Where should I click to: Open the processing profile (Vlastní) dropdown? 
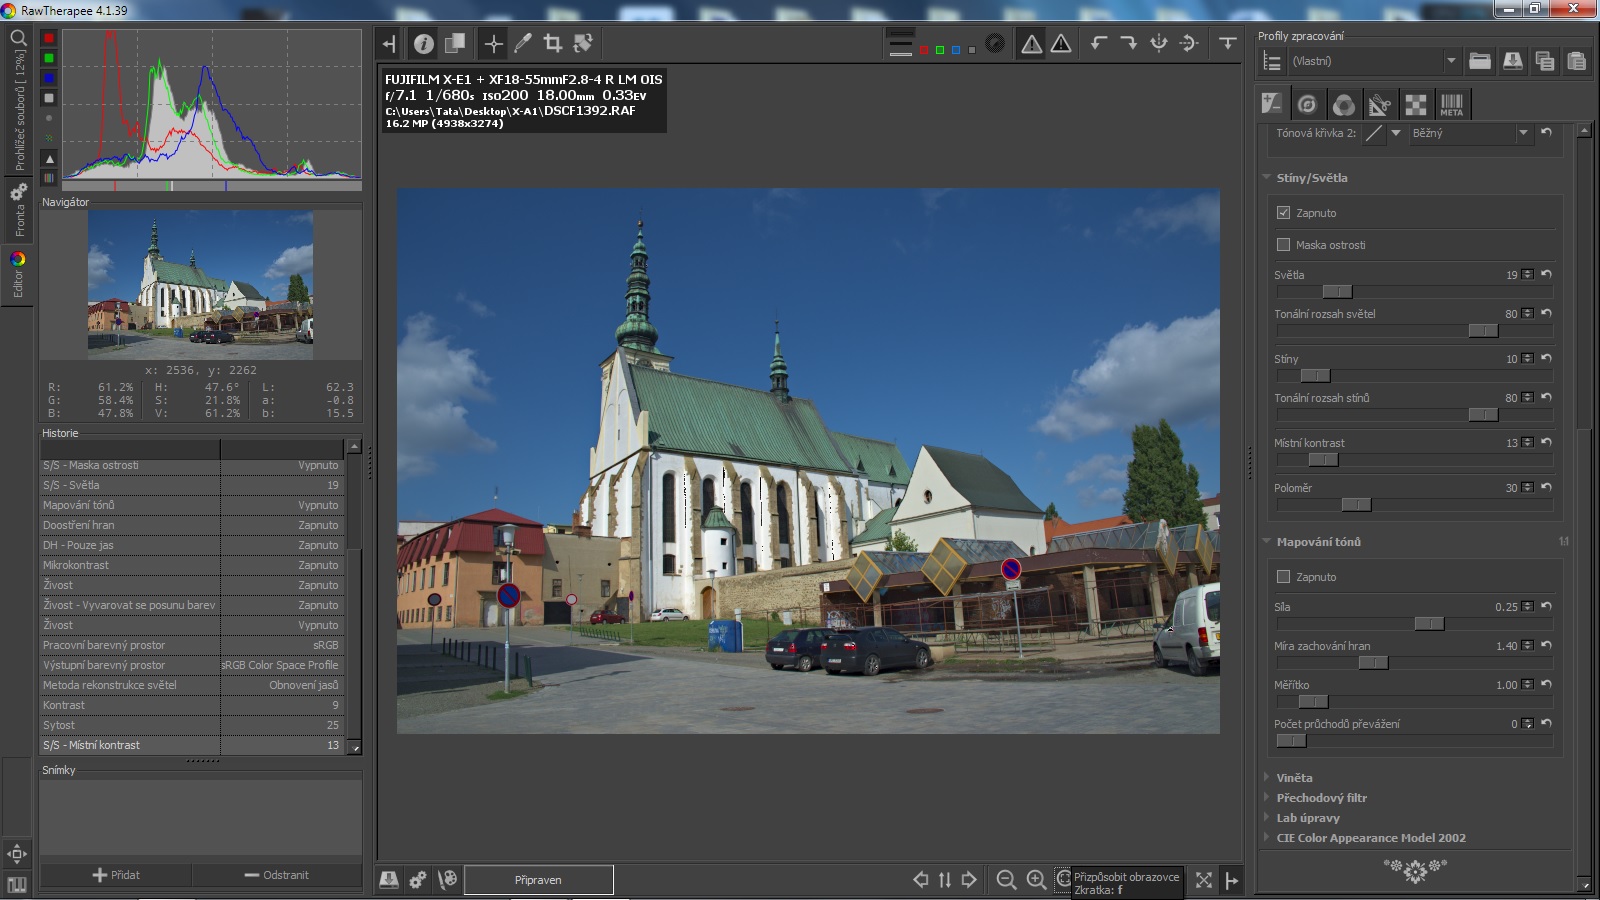(1372, 61)
